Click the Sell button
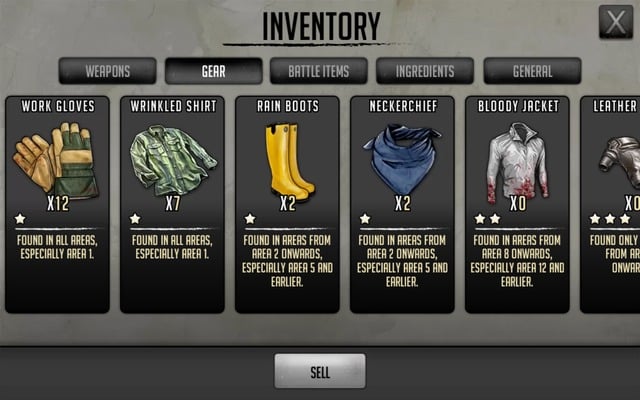The height and width of the screenshot is (400, 640). [320, 371]
